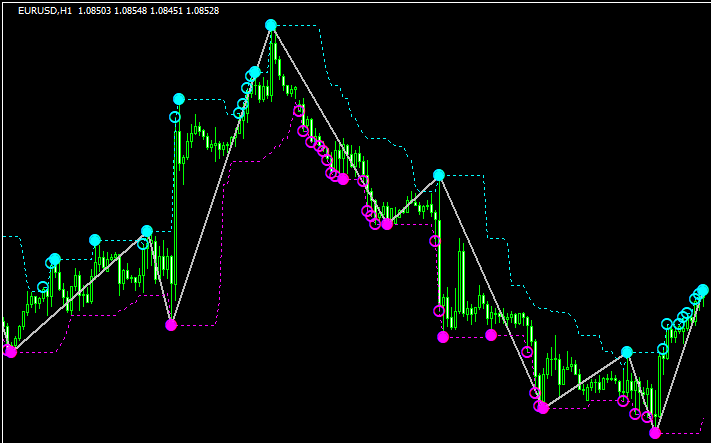This screenshot has height=443, width=711.
Task: Pick the second magenta dot on the flat support line
Action: [491, 335]
